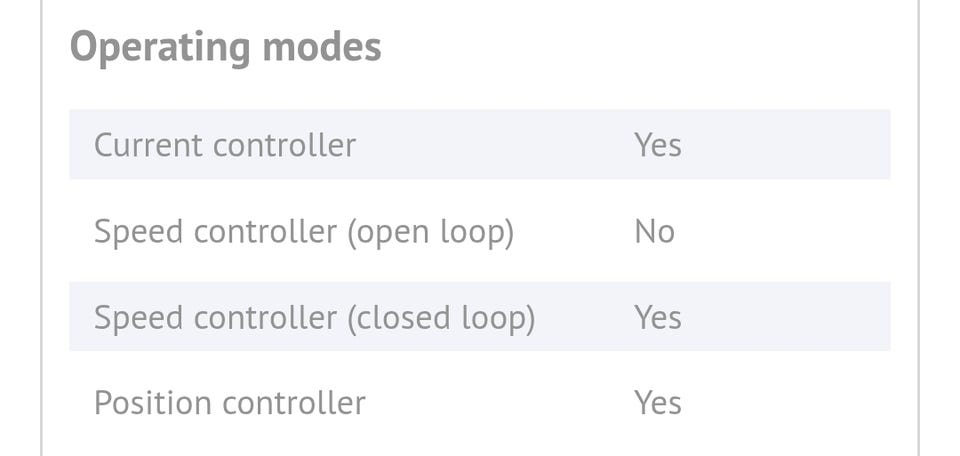Click blank right end of closed loop row
This screenshot has width=960, height=456.
click(820, 318)
